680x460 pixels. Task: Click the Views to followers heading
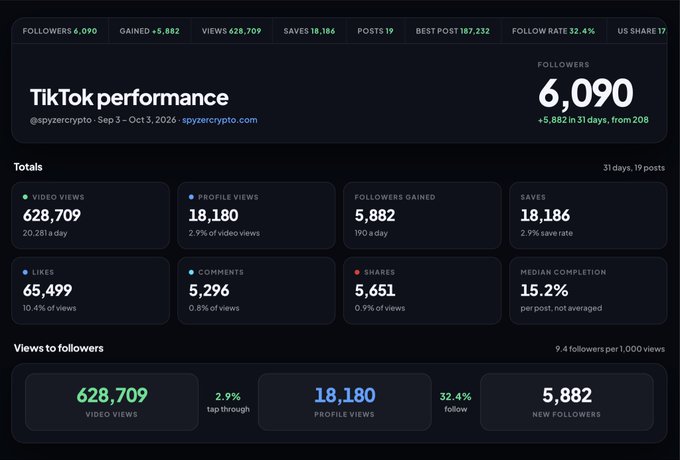pos(59,348)
